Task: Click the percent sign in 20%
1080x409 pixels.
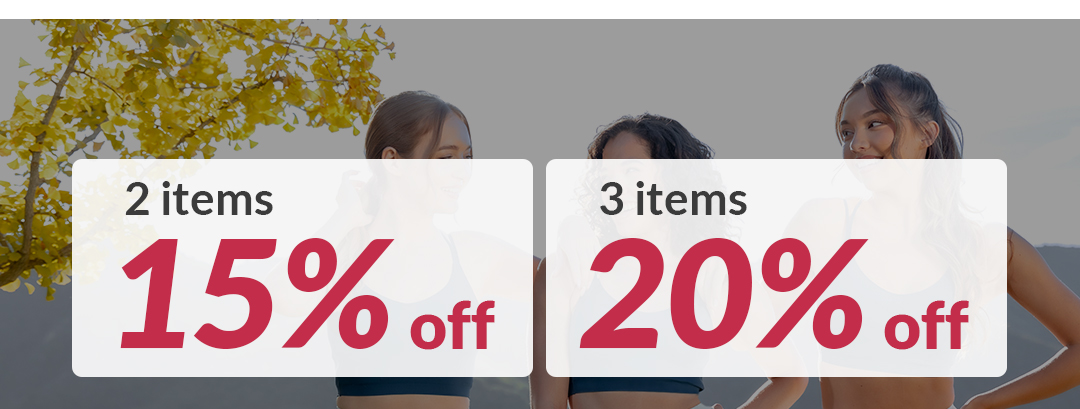Action: click(811, 293)
